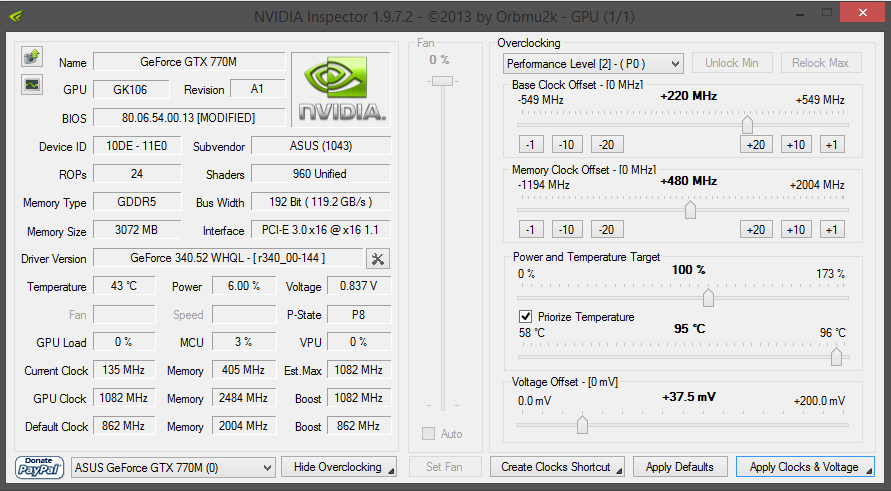Decrease Memory Clock Offset by 1

tap(531, 230)
